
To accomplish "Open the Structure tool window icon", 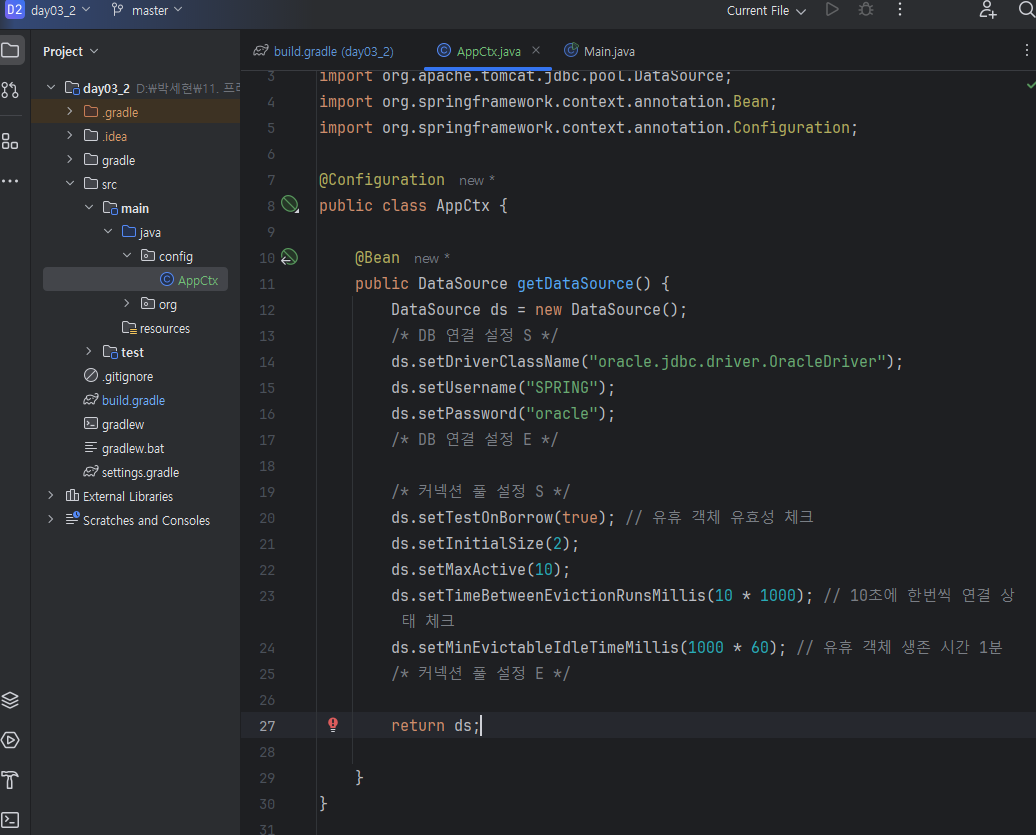I will coord(11,140).
